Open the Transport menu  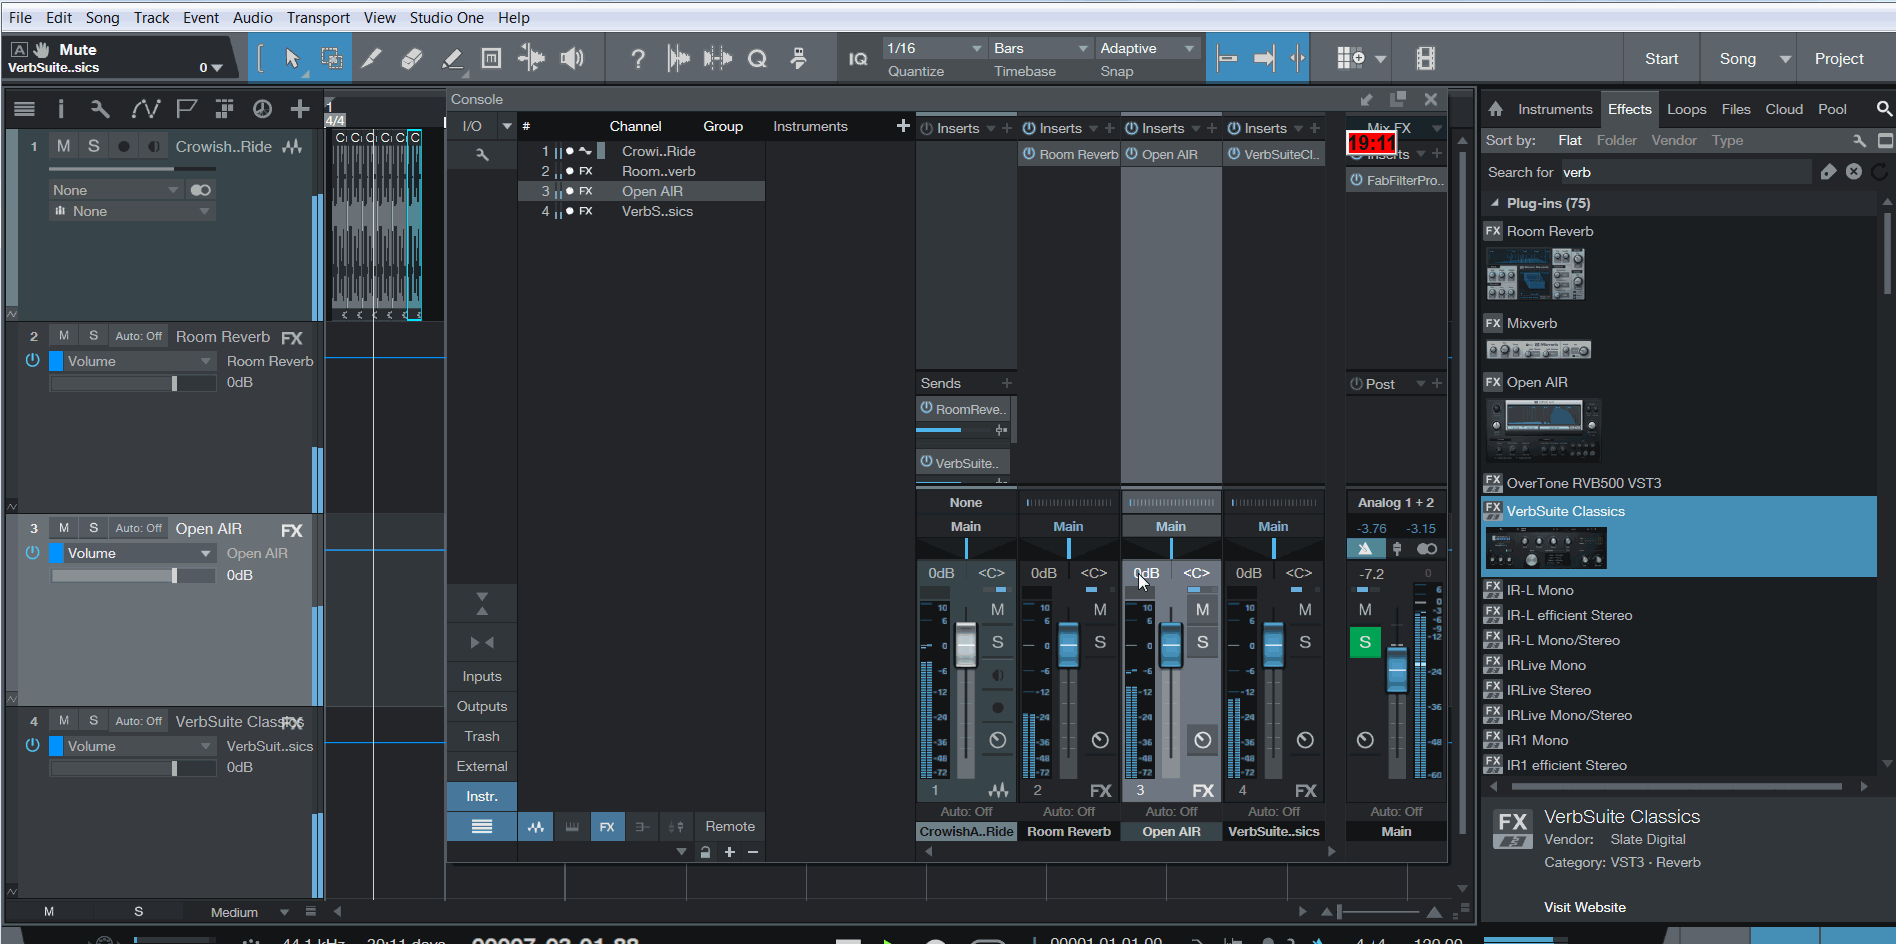pos(318,17)
